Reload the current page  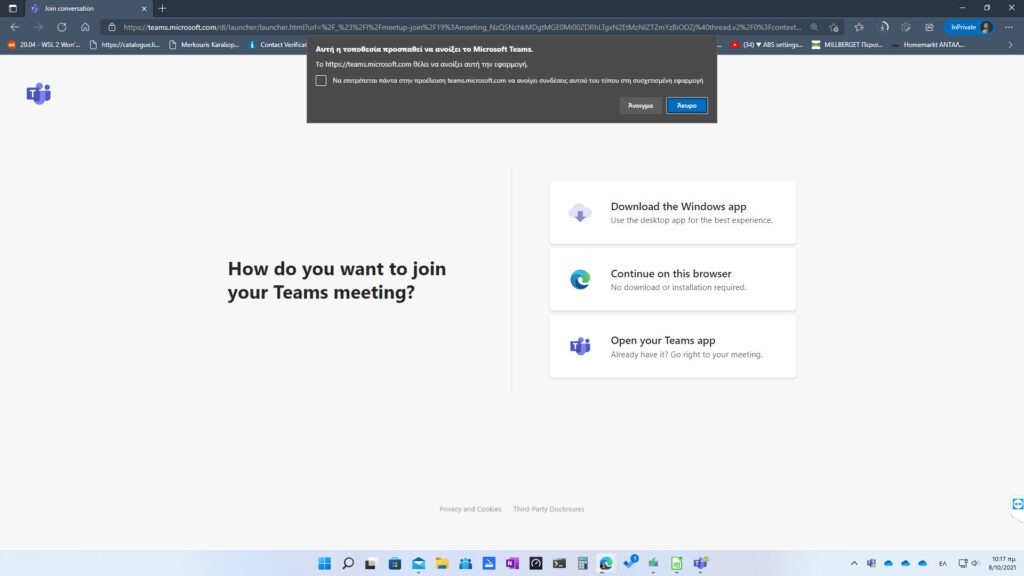[61, 27]
